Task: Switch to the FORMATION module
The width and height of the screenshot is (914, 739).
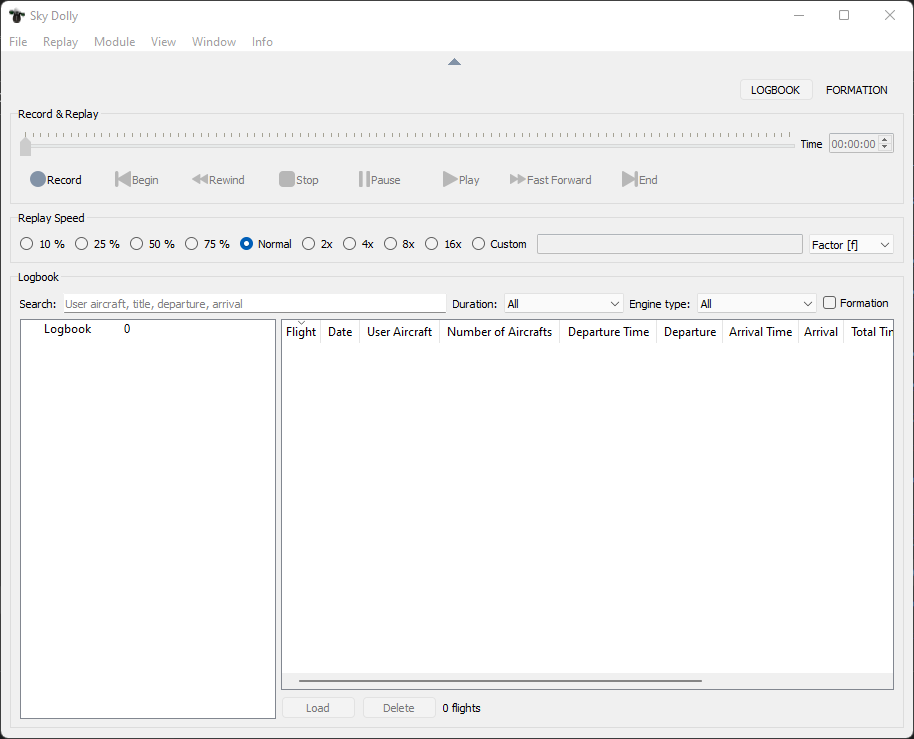Action: pos(856,90)
